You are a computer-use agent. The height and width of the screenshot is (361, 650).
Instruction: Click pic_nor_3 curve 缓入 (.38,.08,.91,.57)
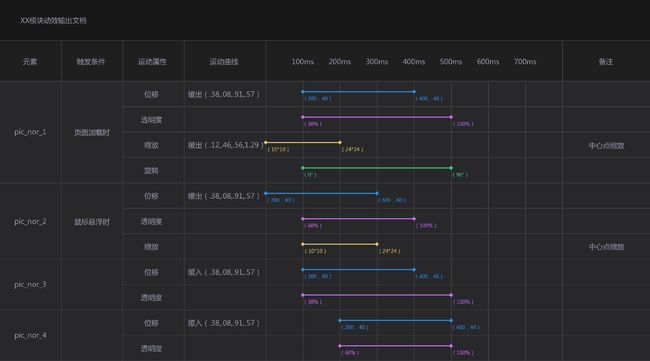224,272
